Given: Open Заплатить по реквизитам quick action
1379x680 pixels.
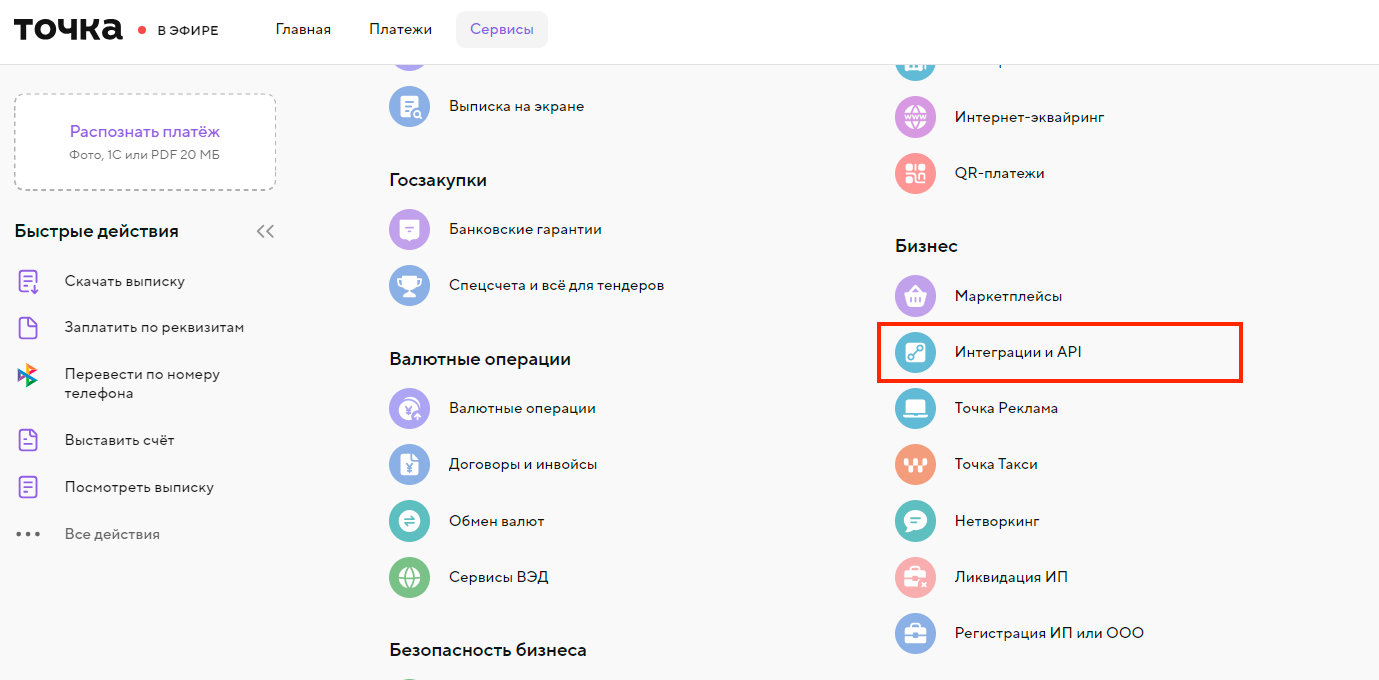Looking at the screenshot, I should (154, 327).
